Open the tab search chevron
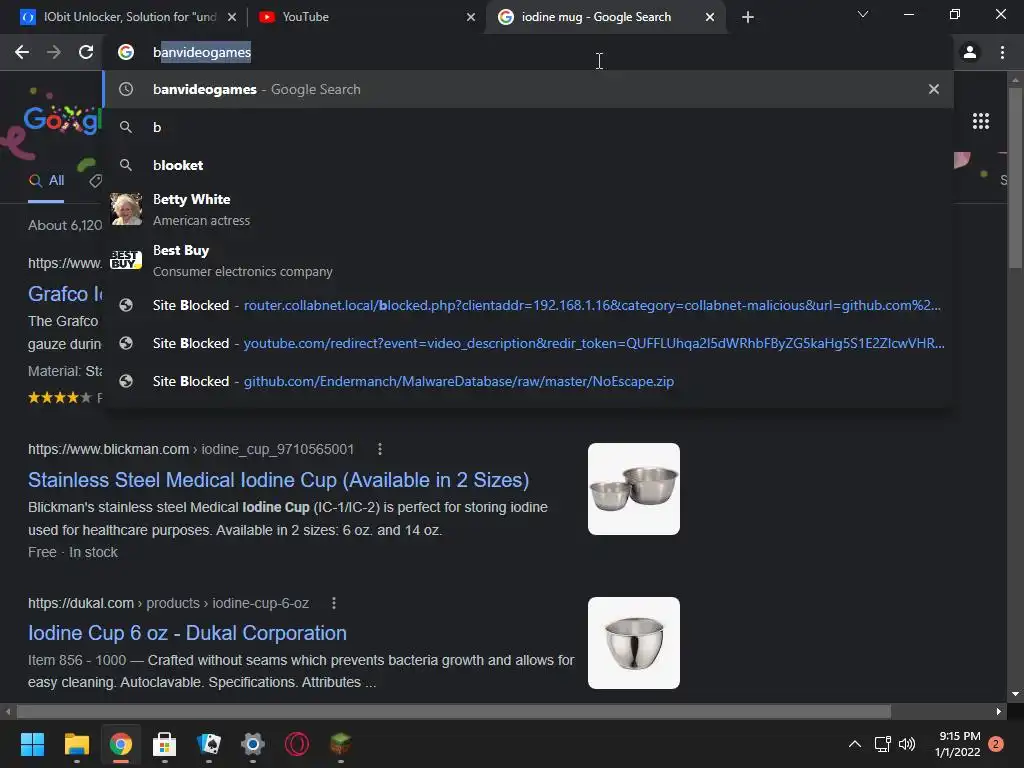Viewport: 1024px width, 768px height. coord(863,14)
